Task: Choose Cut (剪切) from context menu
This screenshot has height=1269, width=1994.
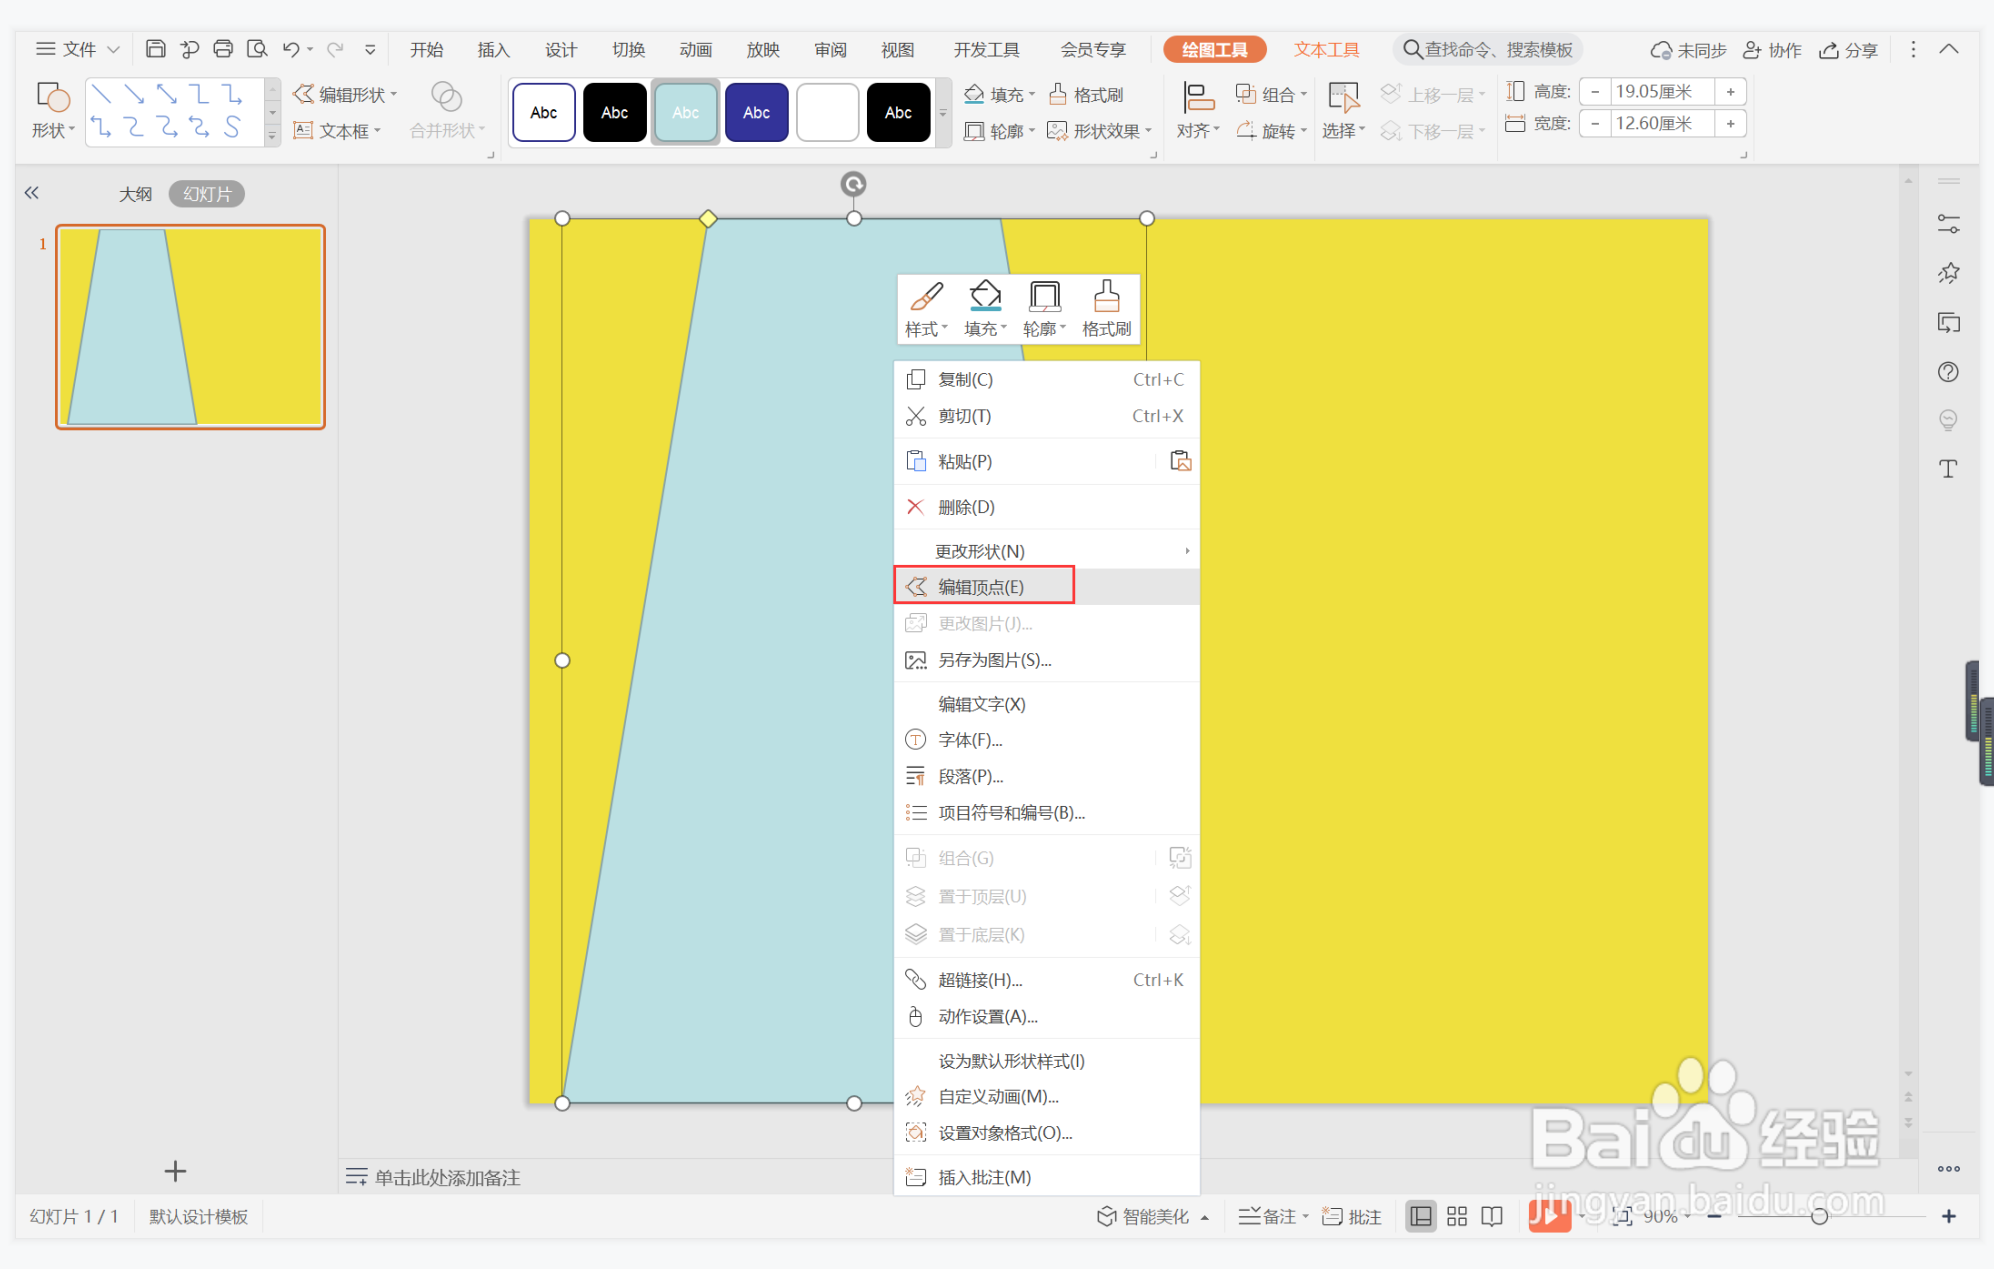Action: coord(1046,416)
